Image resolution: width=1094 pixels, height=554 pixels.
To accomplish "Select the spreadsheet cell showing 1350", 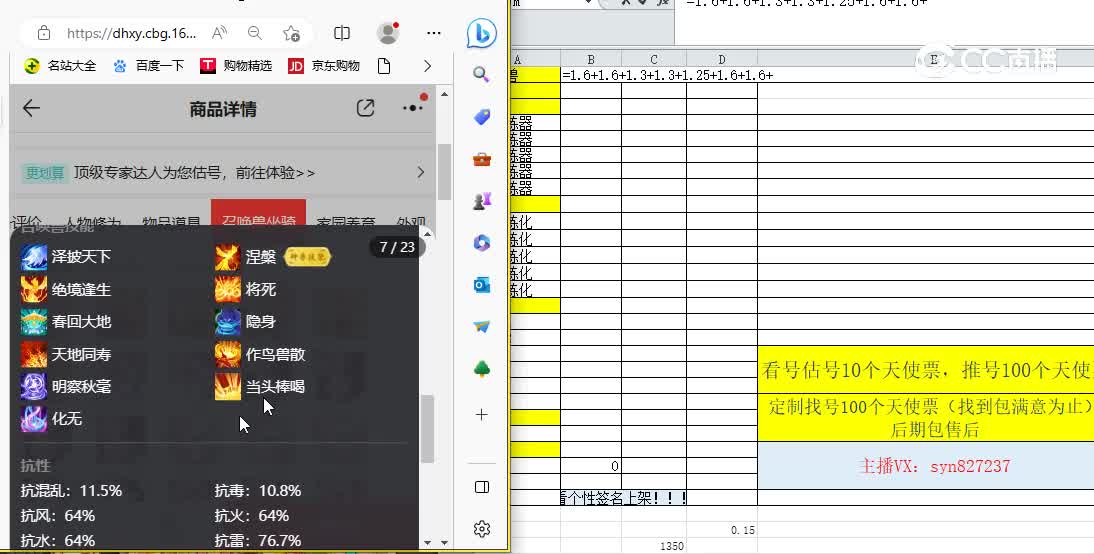I will [654, 546].
